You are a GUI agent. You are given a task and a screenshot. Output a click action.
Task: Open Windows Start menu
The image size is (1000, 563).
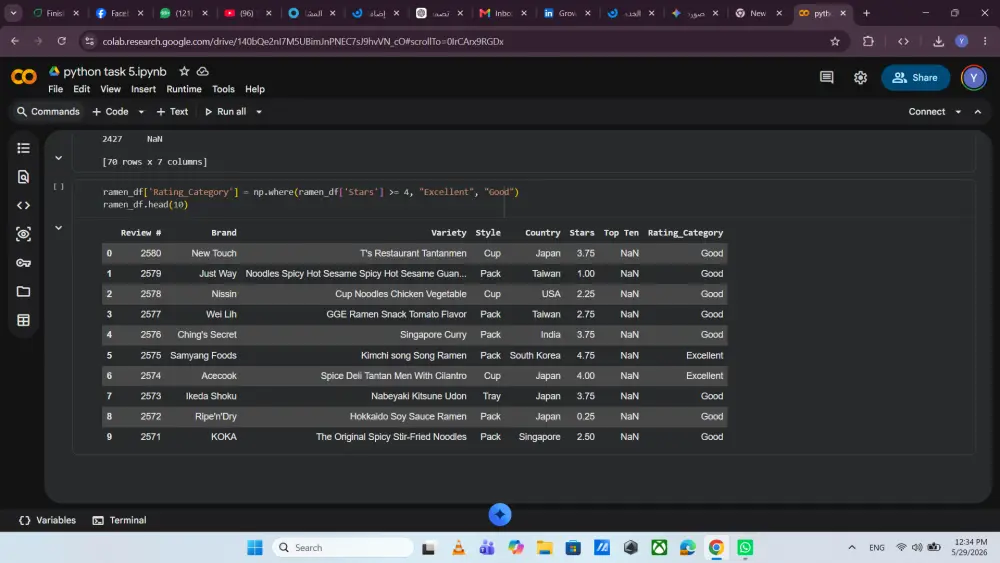coord(255,548)
